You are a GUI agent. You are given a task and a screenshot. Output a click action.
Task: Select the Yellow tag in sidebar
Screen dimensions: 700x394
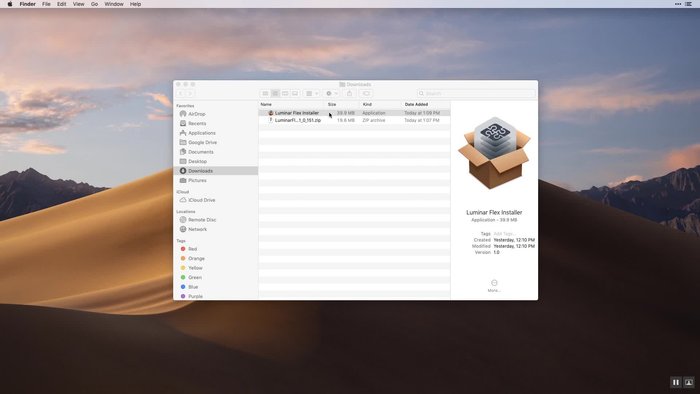click(x=195, y=268)
